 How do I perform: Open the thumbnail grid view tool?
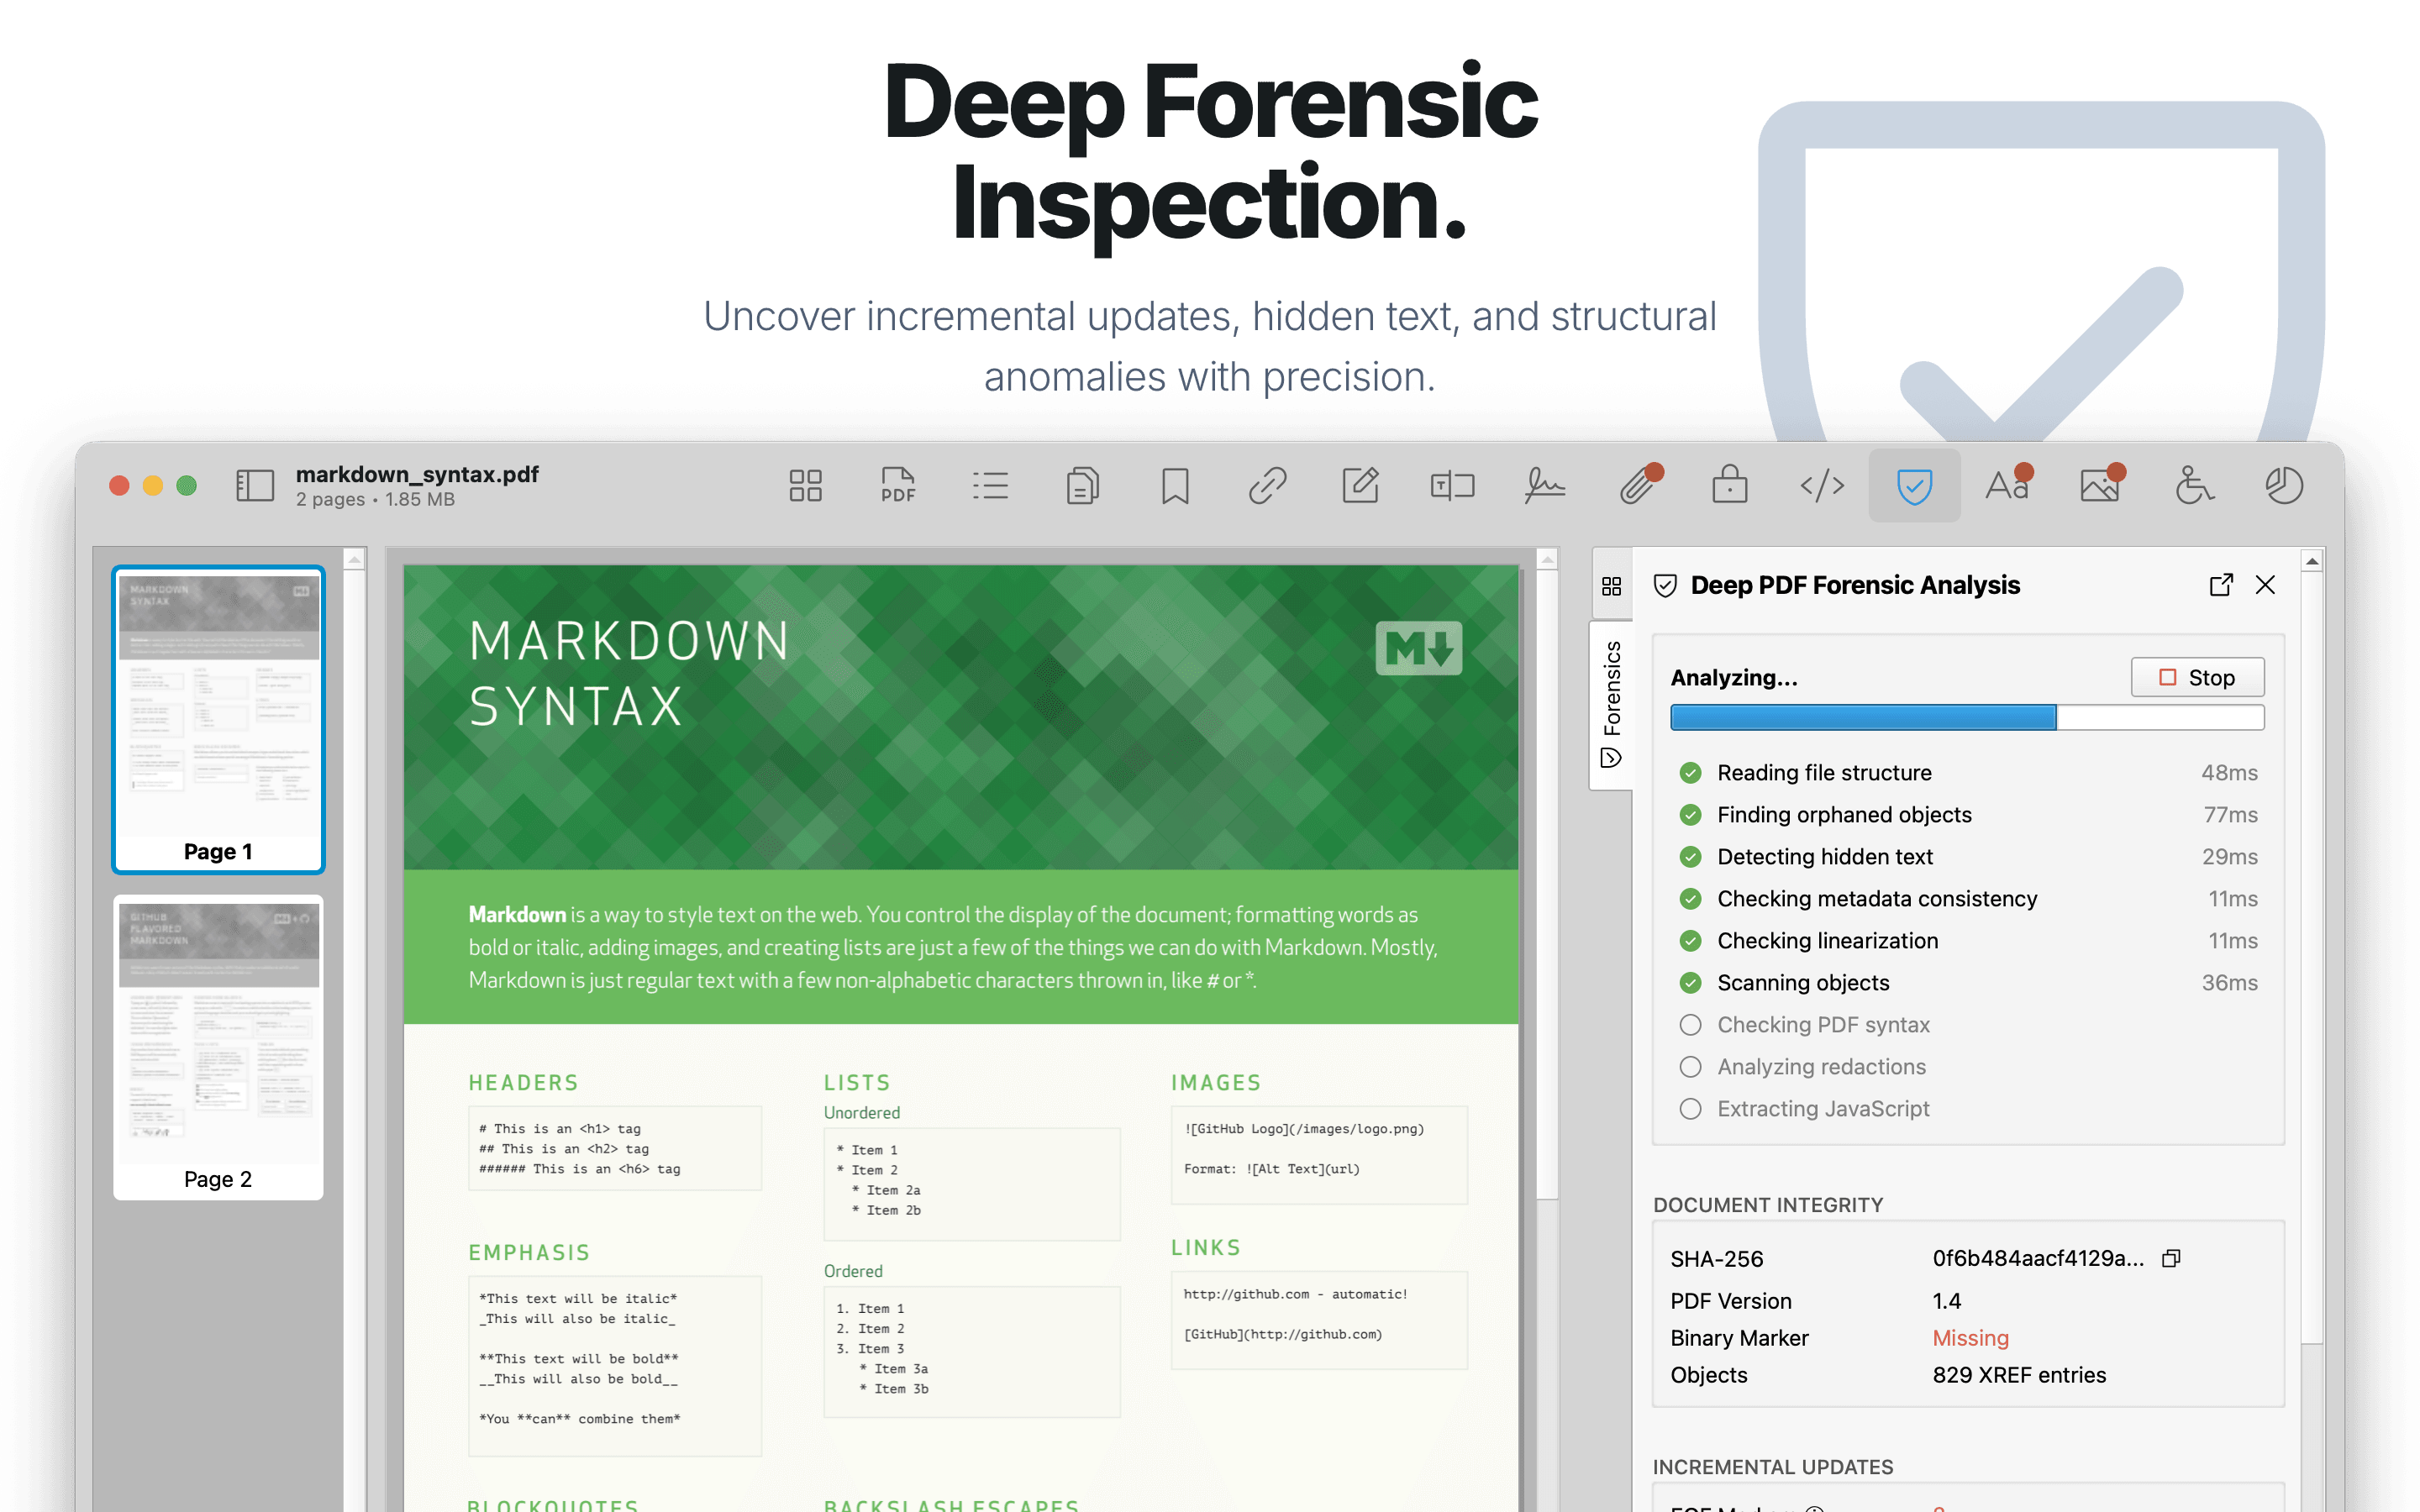pyautogui.click(x=805, y=486)
